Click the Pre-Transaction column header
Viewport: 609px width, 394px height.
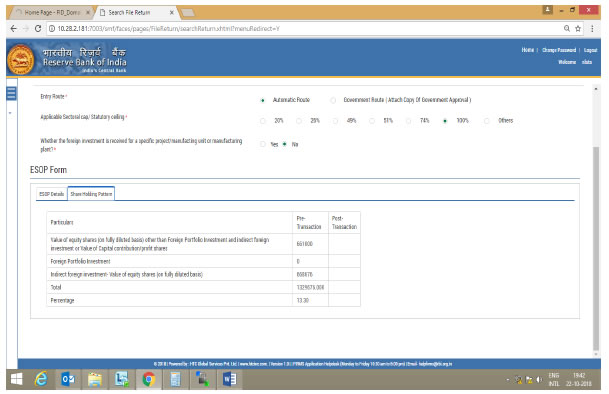[x=310, y=223]
